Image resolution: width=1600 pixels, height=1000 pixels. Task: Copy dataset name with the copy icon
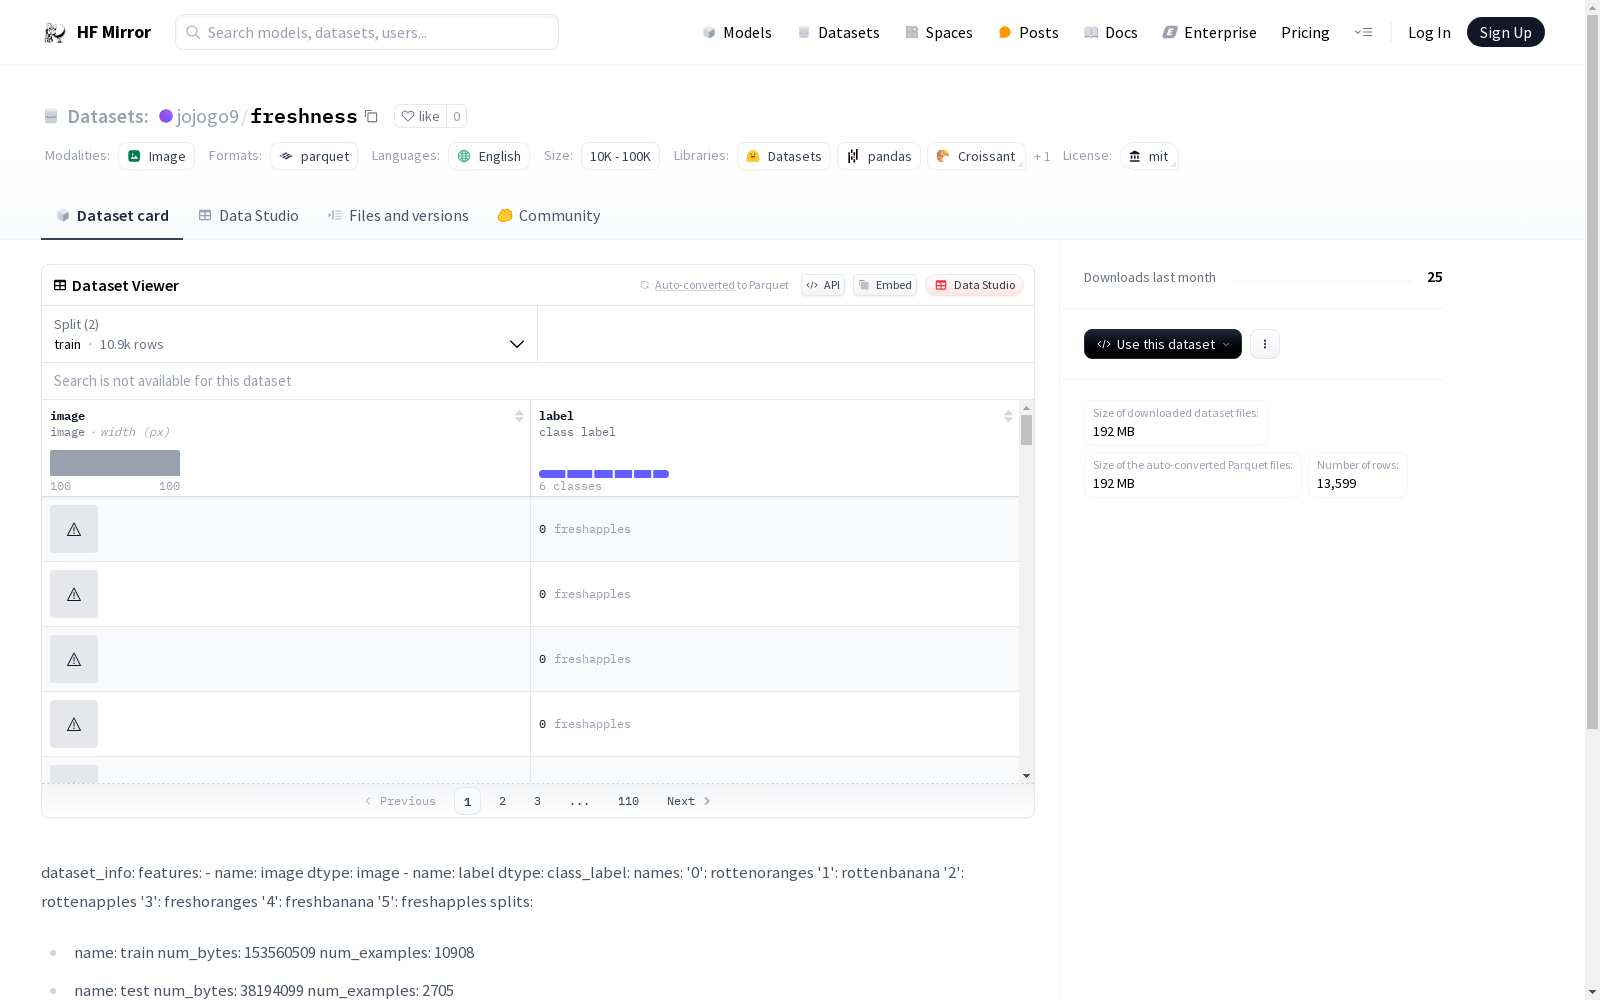(x=371, y=116)
